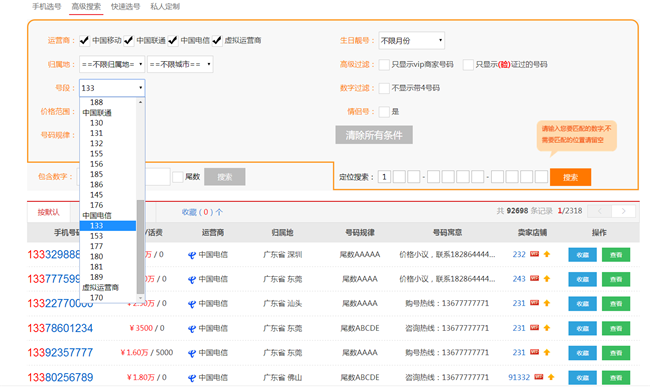Uncheck the 中国移动 carrier checkbox

84,40
